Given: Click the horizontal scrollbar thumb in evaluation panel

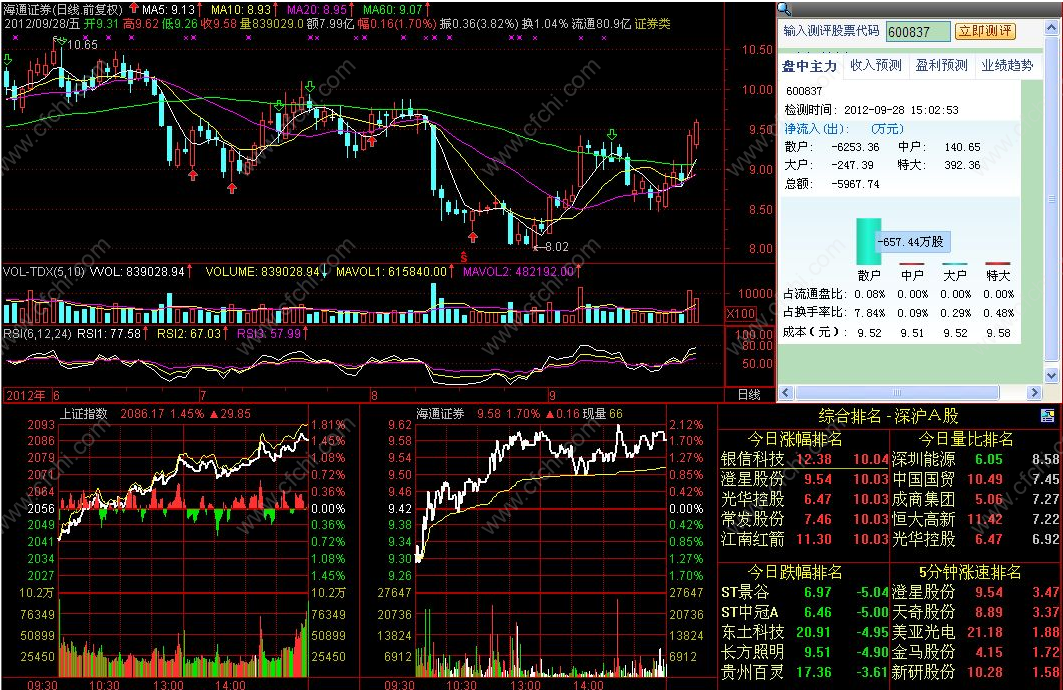Looking at the screenshot, I should click(x=897, y=392).
